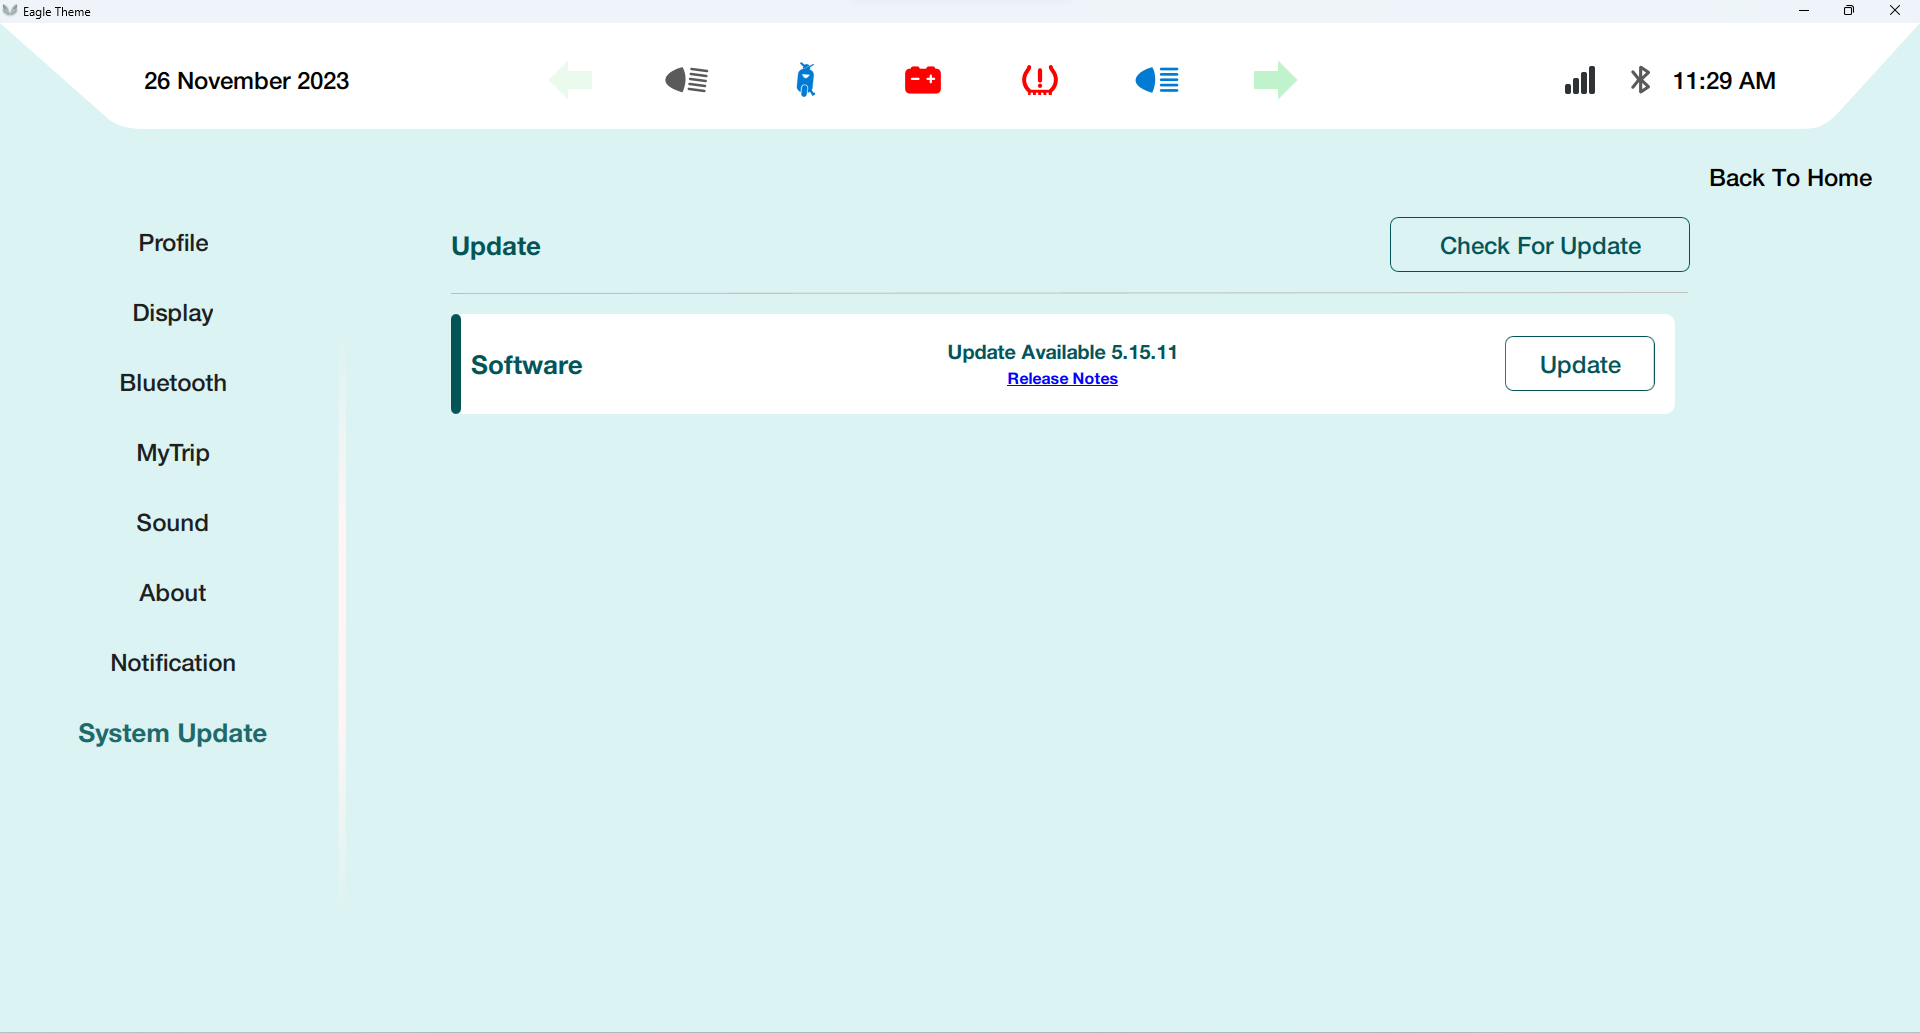Open the Release Notes link
This screenshot has height=1033, width=1920.
click(x=1063, y=379)
